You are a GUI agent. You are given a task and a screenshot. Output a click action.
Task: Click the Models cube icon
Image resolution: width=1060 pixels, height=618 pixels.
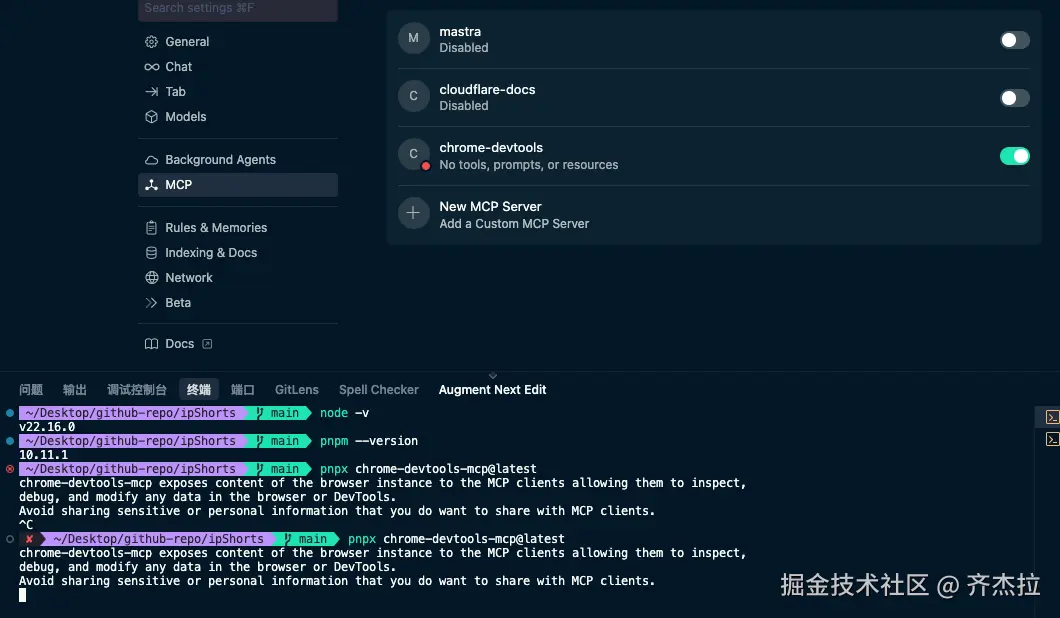(x=151, y=117)
